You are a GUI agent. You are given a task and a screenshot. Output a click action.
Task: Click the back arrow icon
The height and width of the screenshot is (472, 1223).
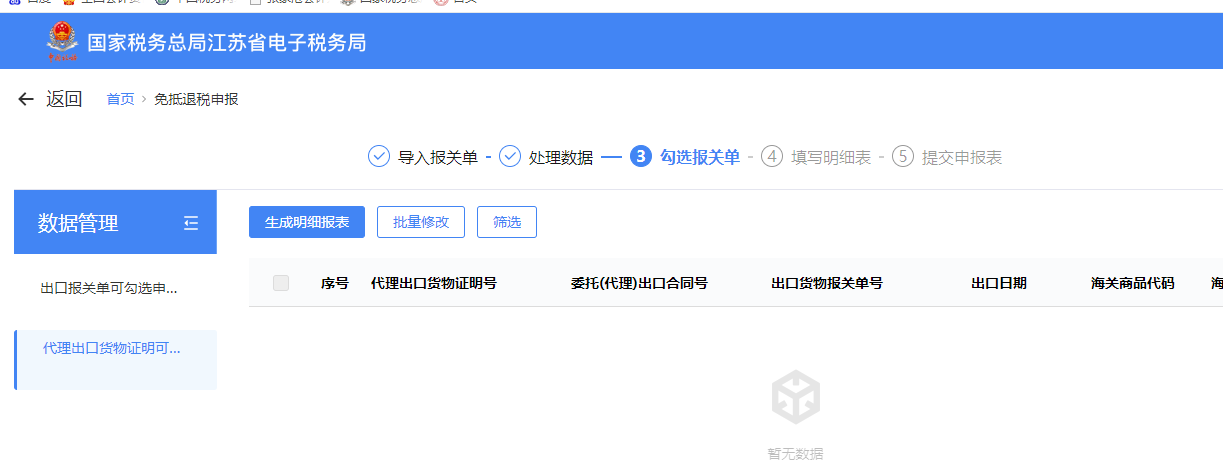26,99
